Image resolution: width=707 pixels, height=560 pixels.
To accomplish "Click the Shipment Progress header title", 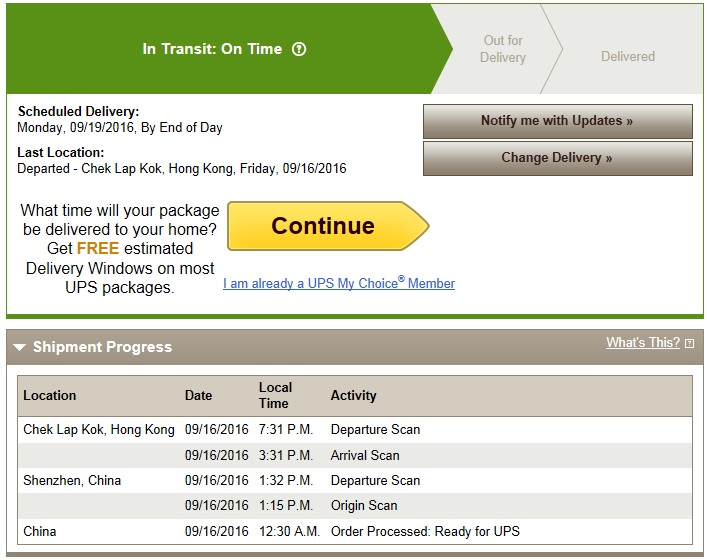I will pos(102,347).
